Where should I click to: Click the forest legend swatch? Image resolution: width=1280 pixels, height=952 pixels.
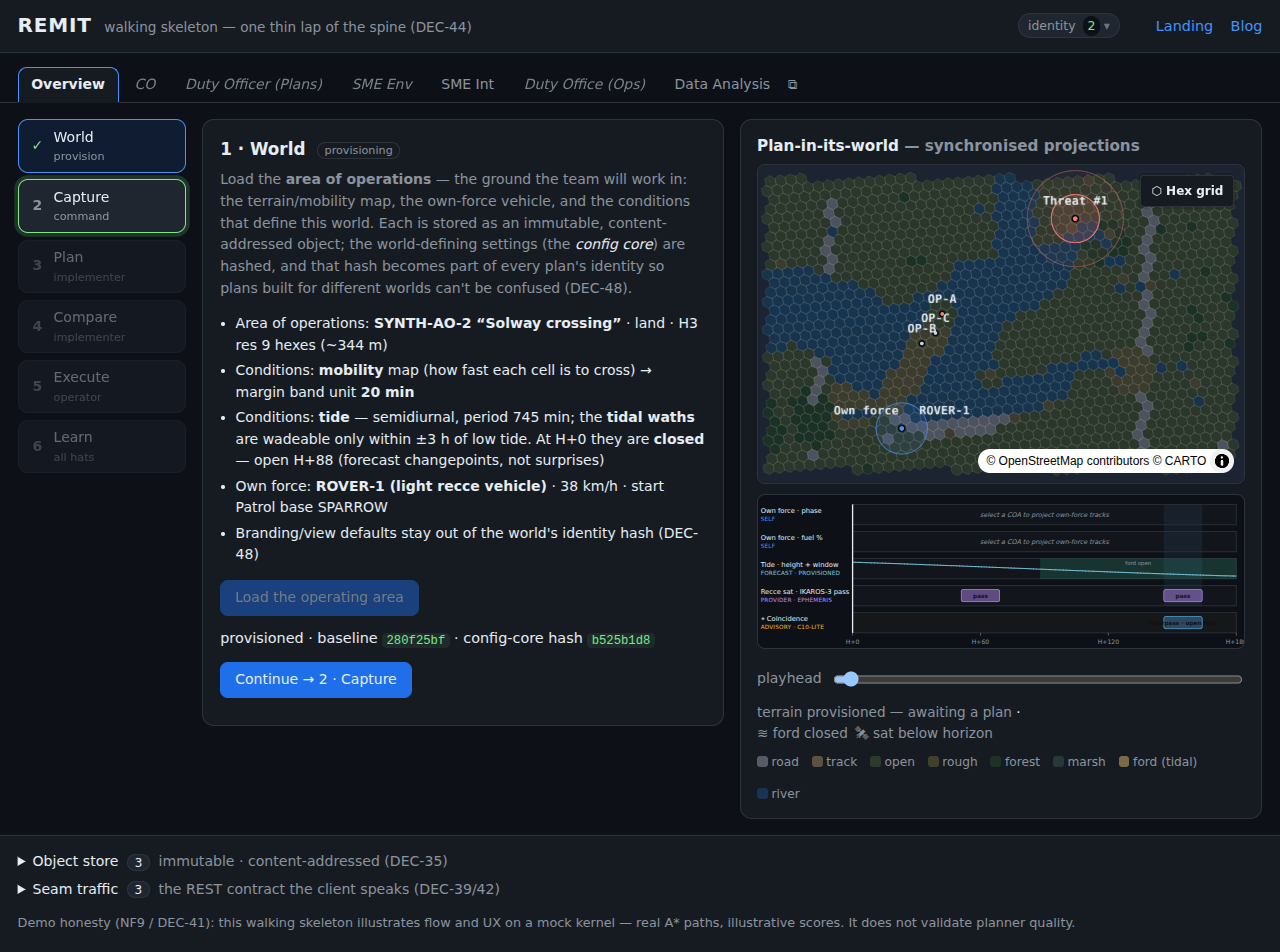996,762
